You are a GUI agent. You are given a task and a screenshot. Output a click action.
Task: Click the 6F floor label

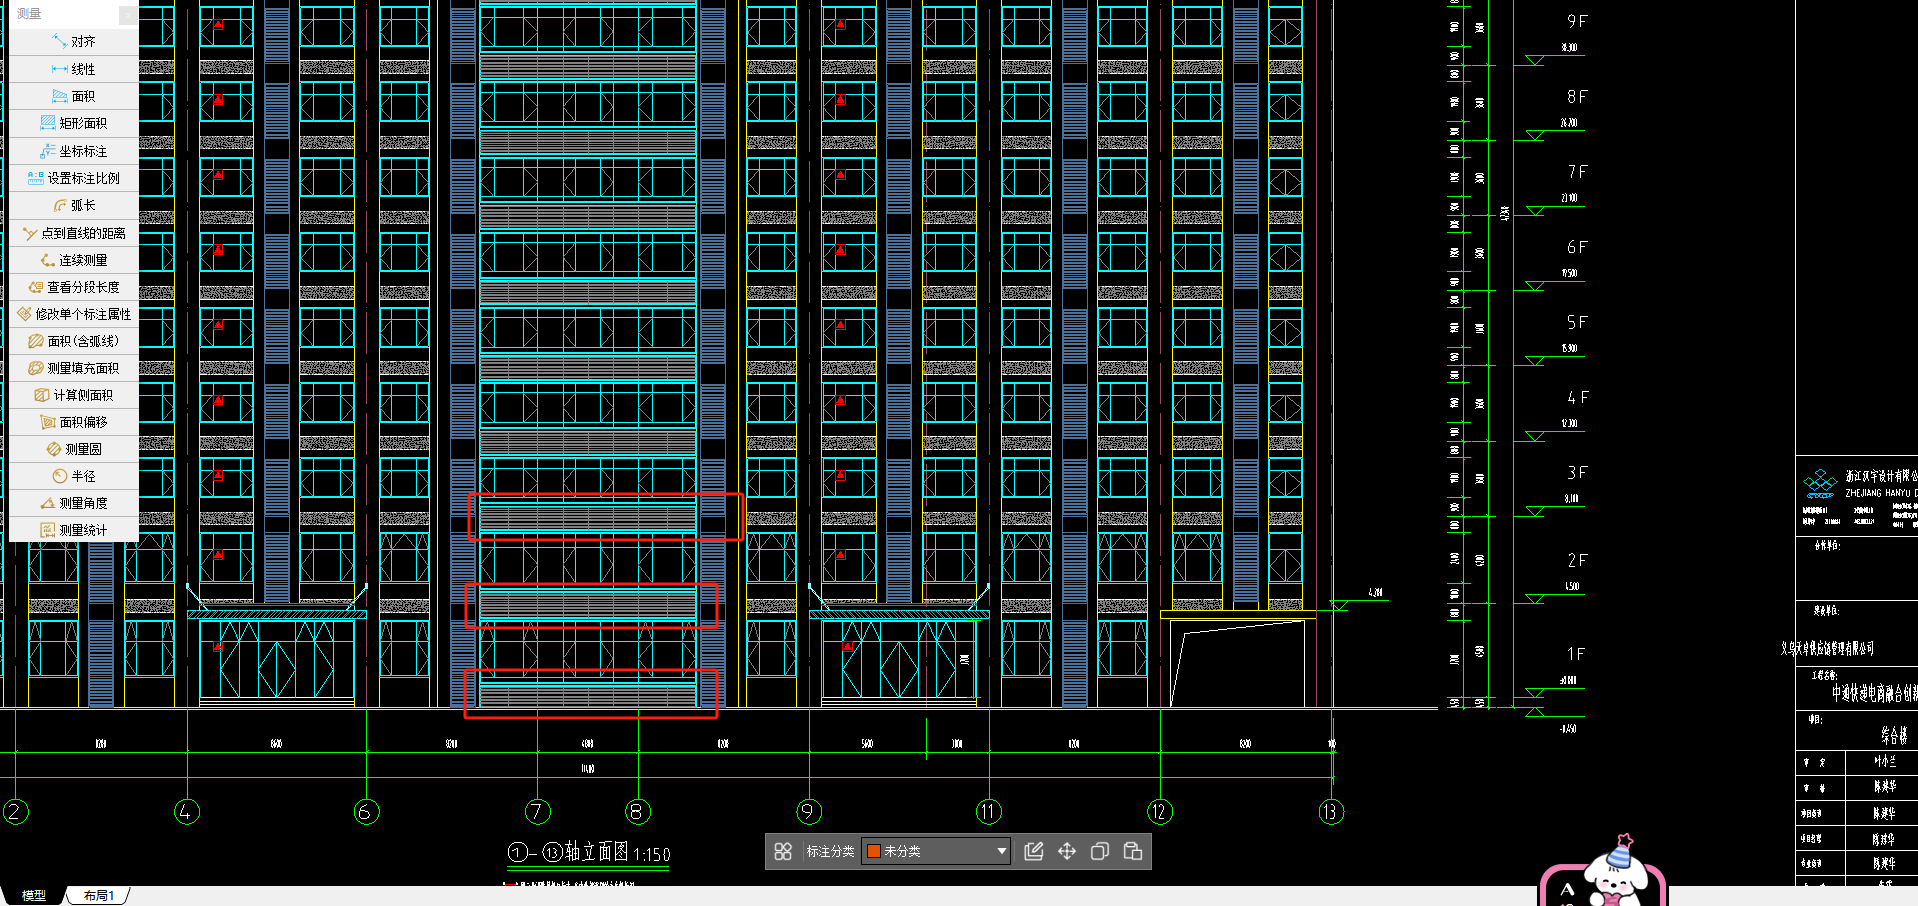[1577, 247]
